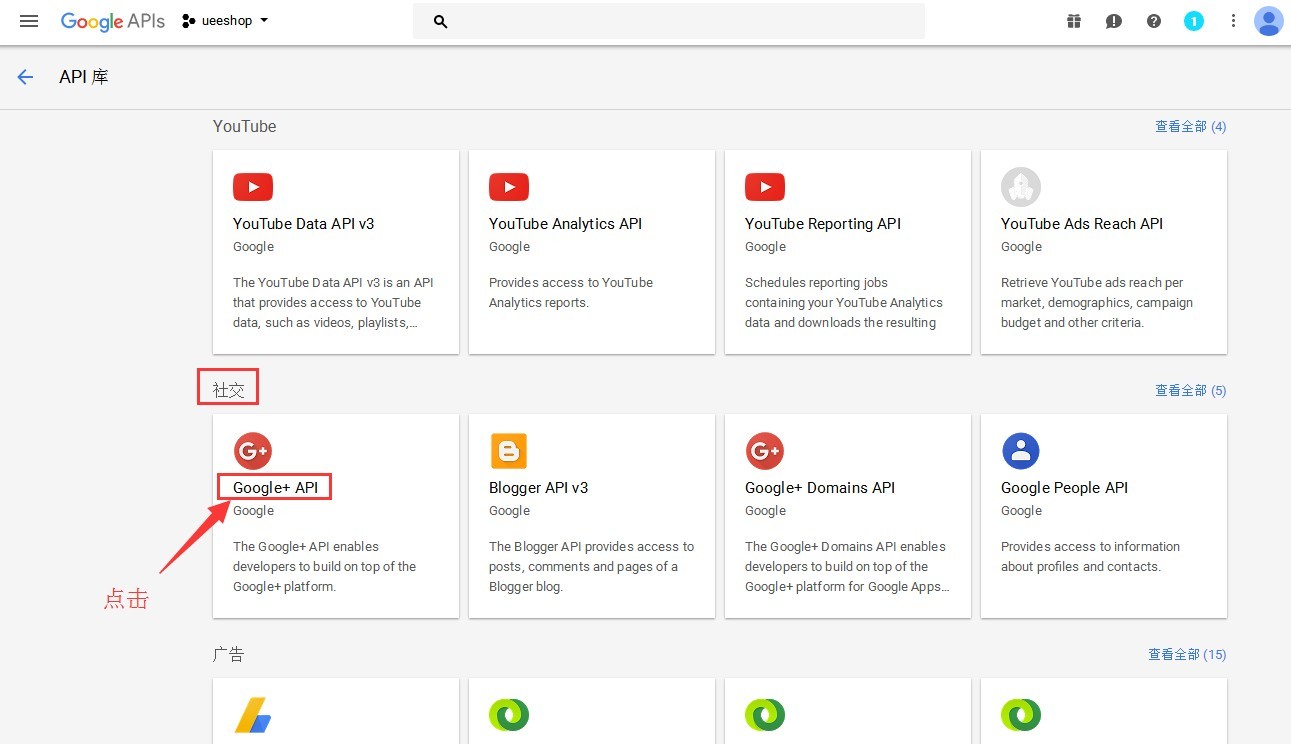The width and height of the screenshot is (1291, 744).
Task: Open the YouTube Reporting API title
Action: (x=823, y=224)
